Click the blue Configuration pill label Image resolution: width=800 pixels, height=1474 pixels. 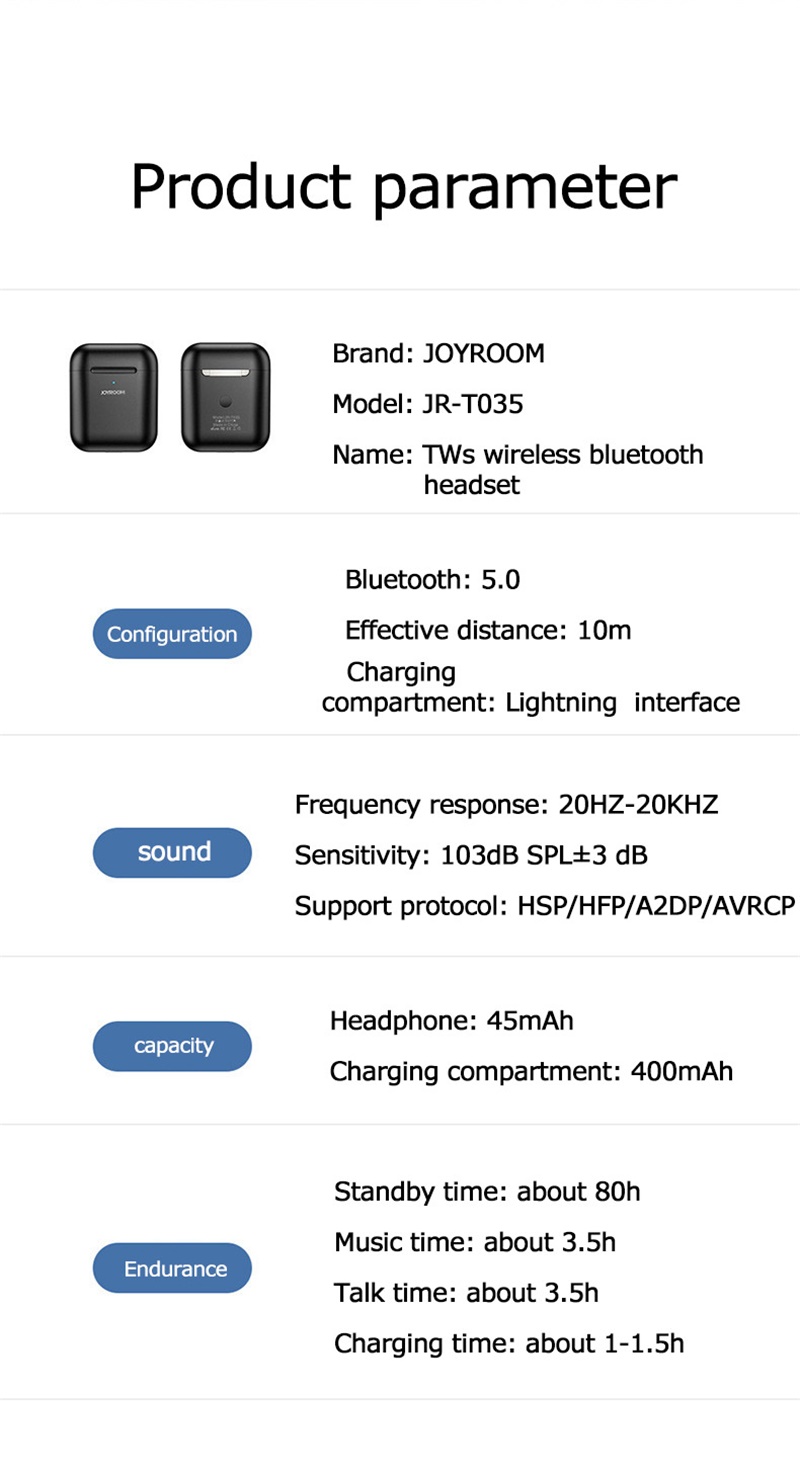click(172, 634)
